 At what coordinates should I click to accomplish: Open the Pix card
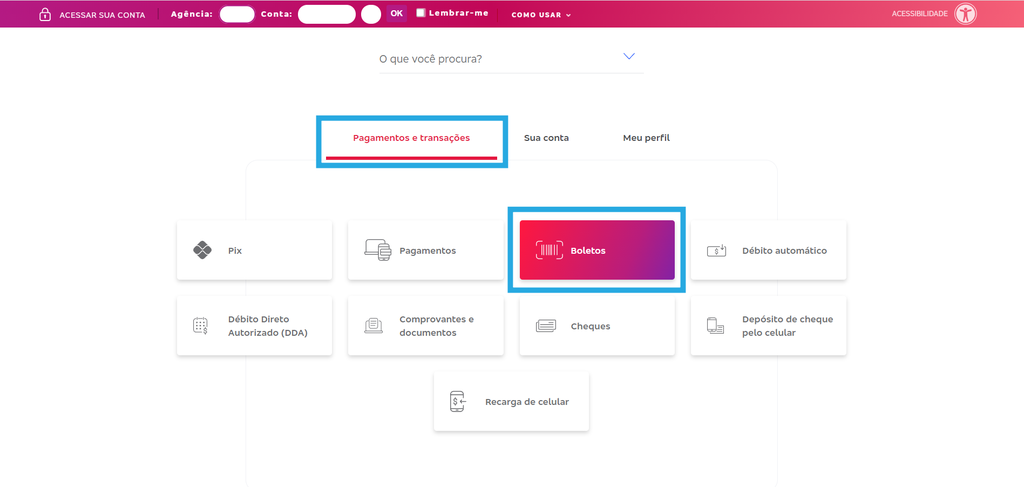coord(254,251)
